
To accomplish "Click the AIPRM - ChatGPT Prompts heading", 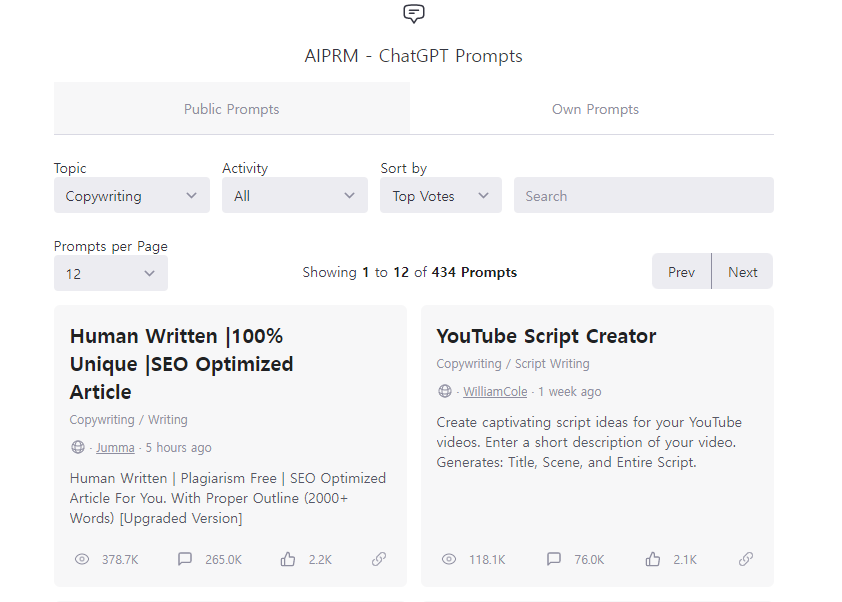I will 413,56.
